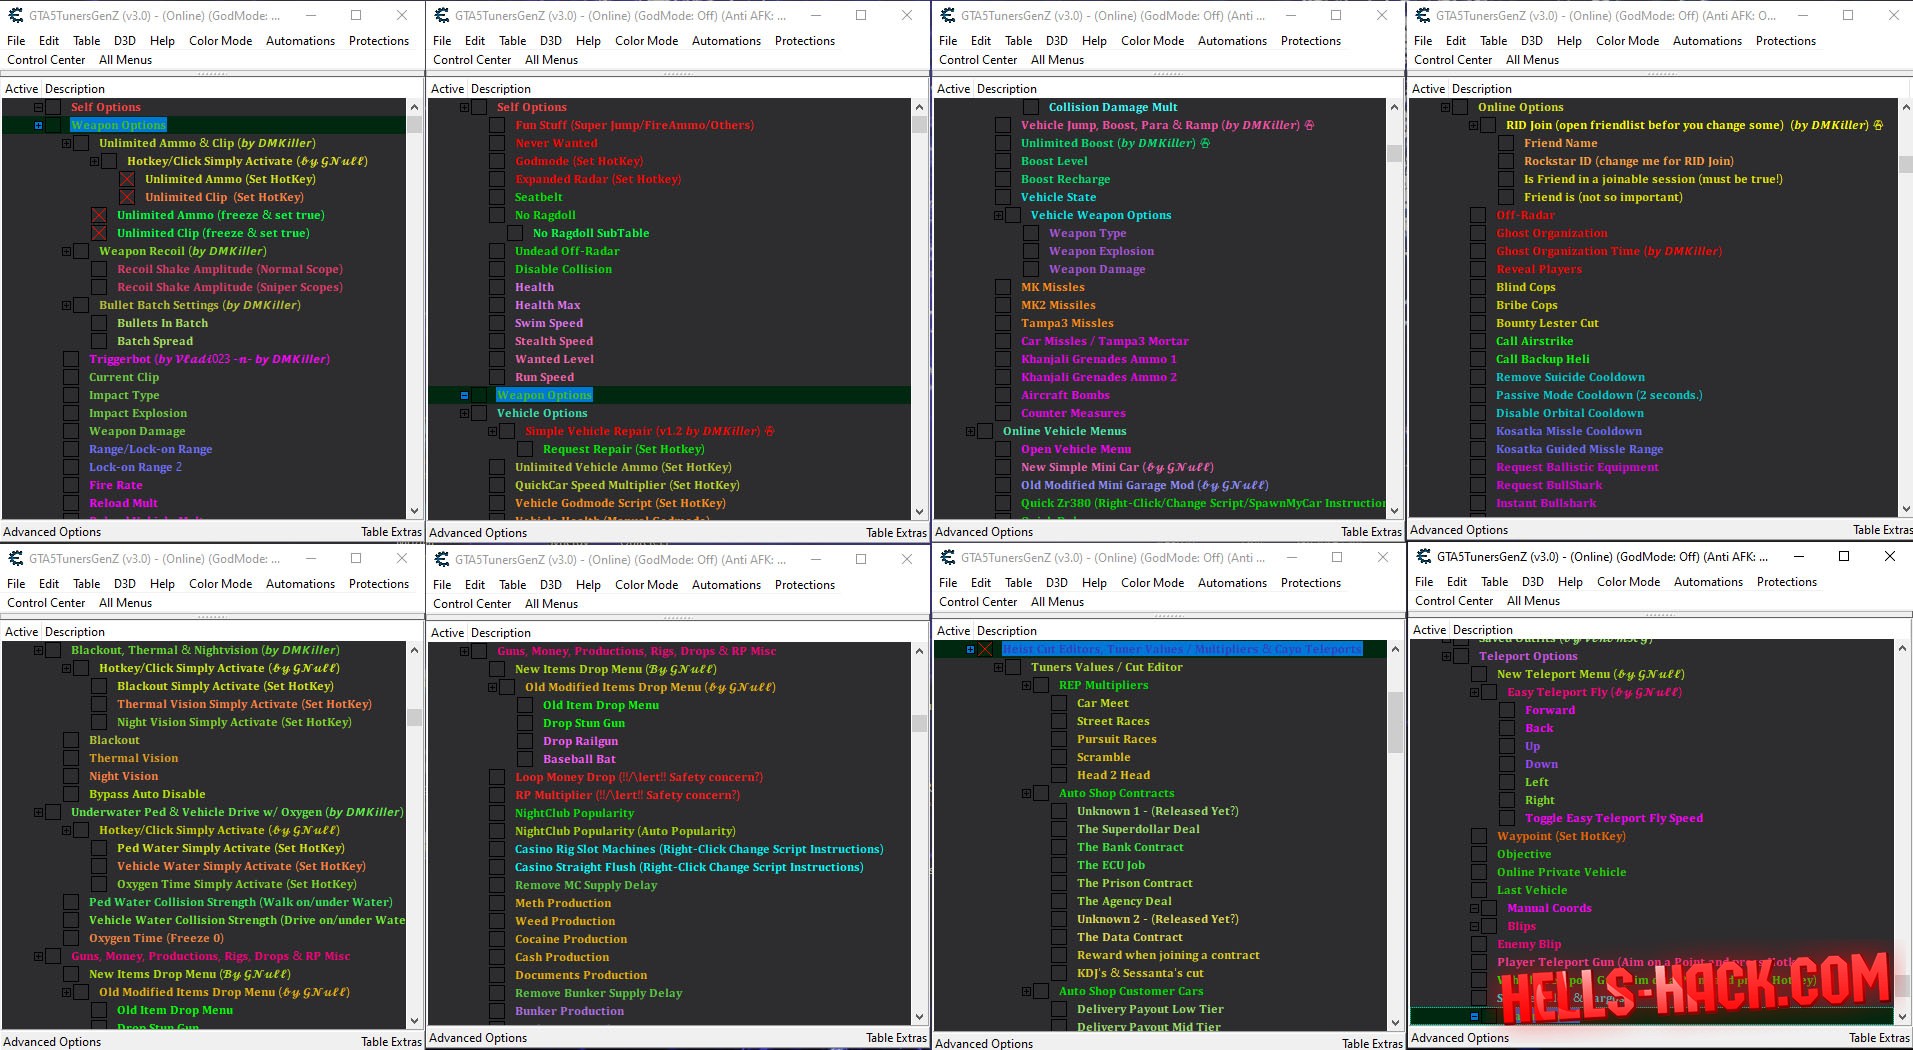Toggle the Off-Radar checkbox
This screenshot has height=1050, width=1913.
[x=1478, y=215]
